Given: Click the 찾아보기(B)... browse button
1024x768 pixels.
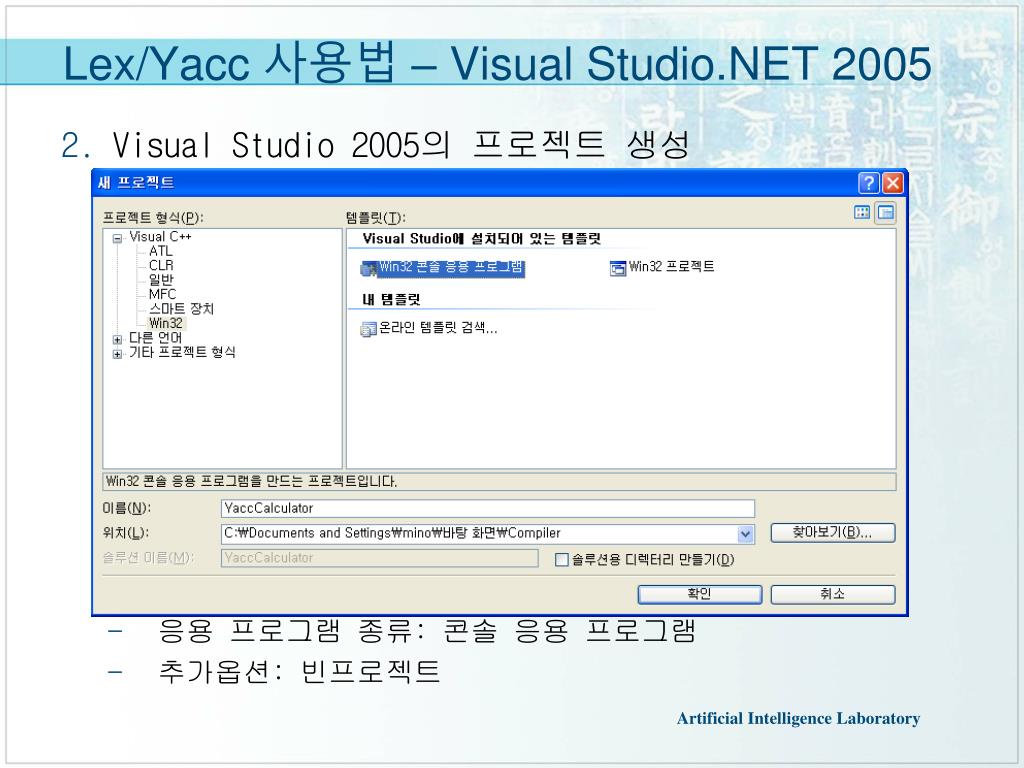Looking at the screenshot, I should pos(833,533).
